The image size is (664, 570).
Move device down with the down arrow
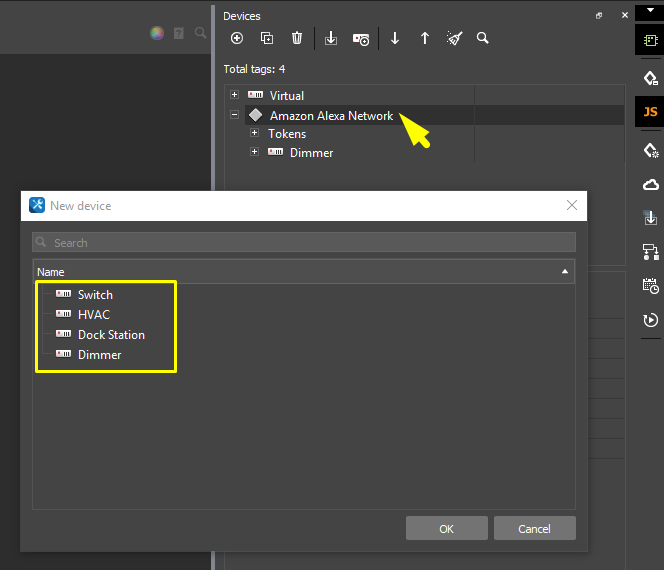[395, 38]
